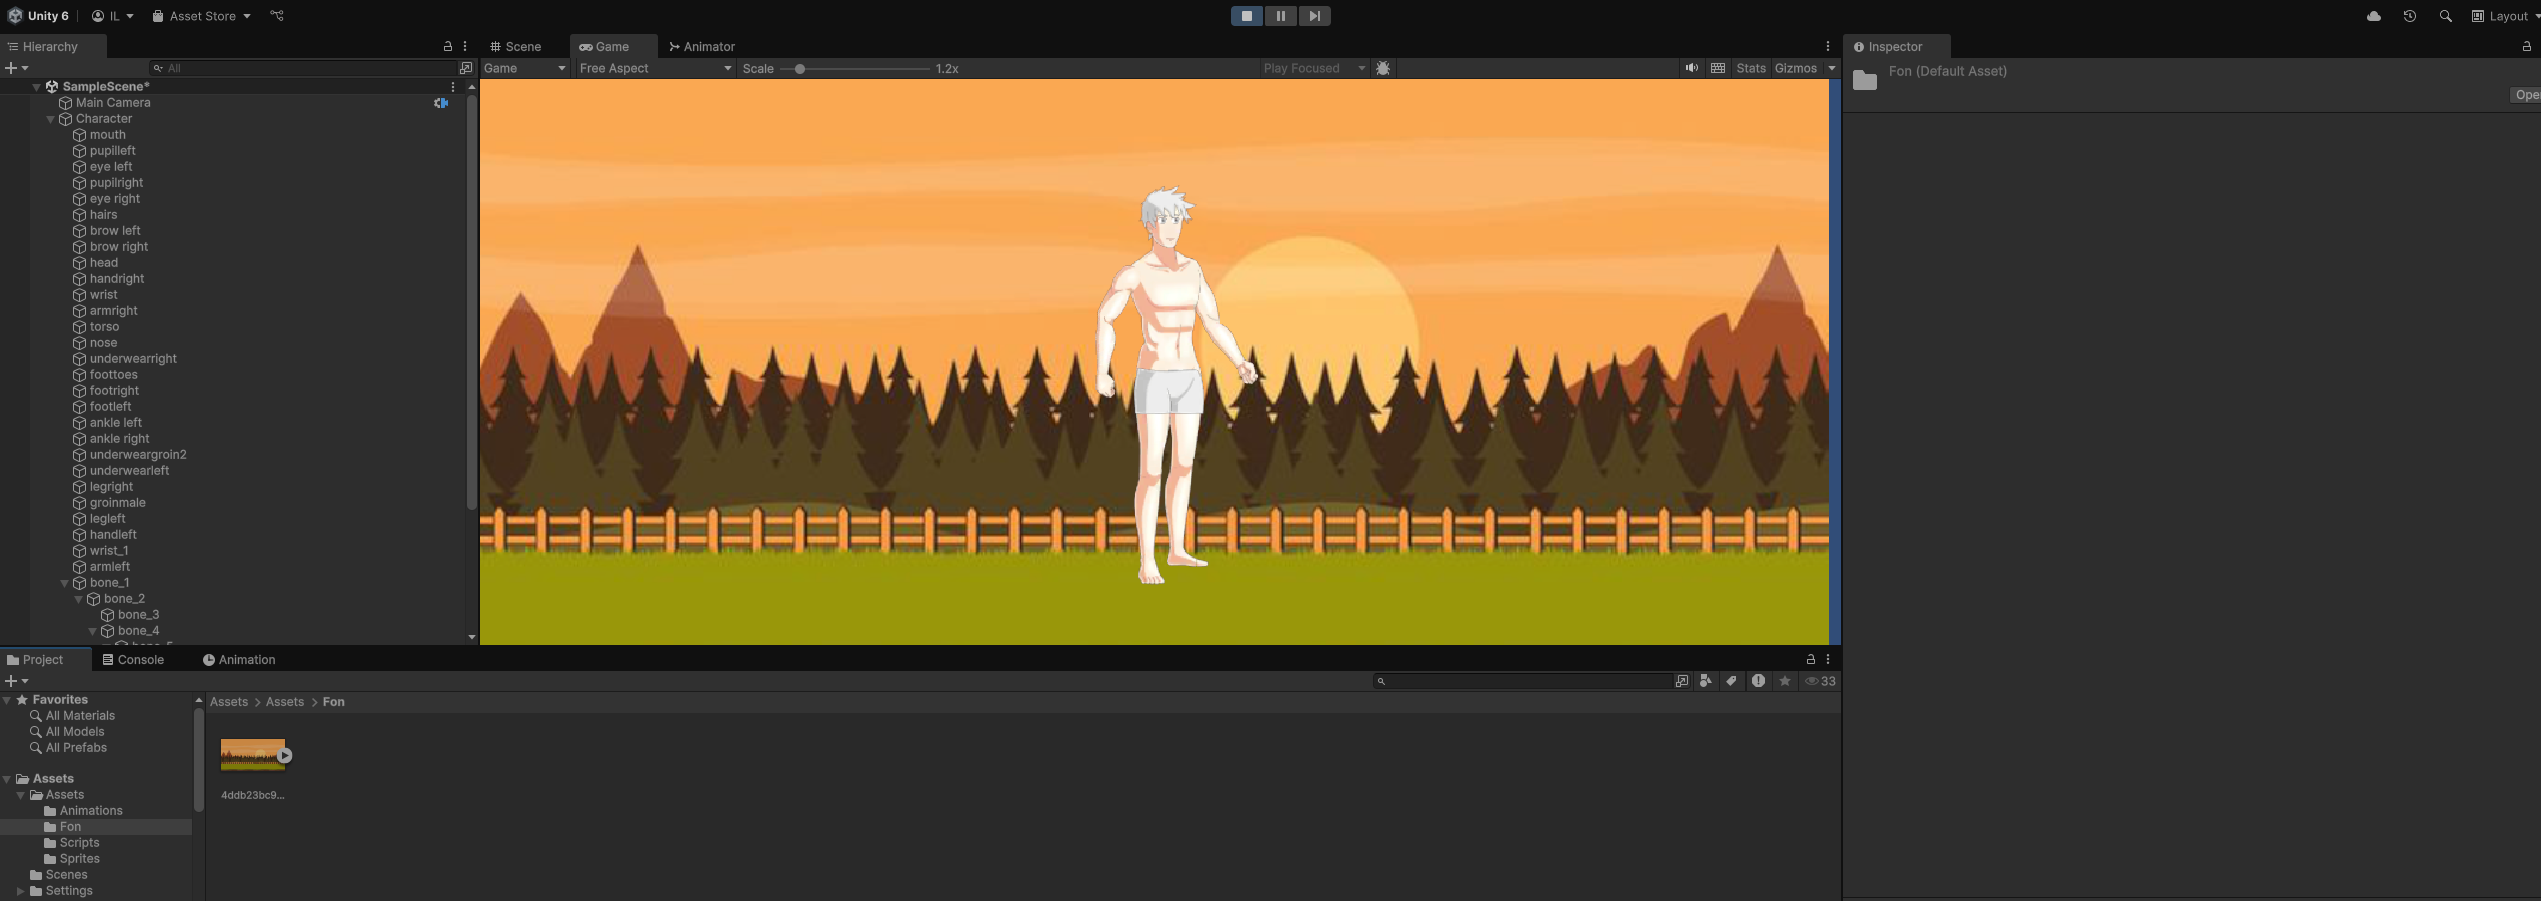Toggle Mute Audio in Game view

[1691, 68]
